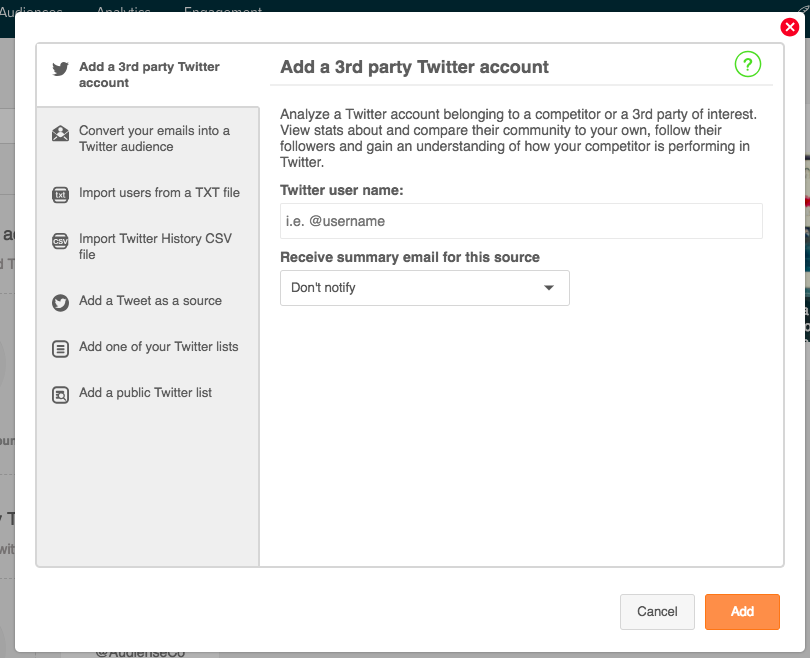810x658 pixels.
Task: Click the list icon for your Twitter lists
Action: [x=60, y=349]
